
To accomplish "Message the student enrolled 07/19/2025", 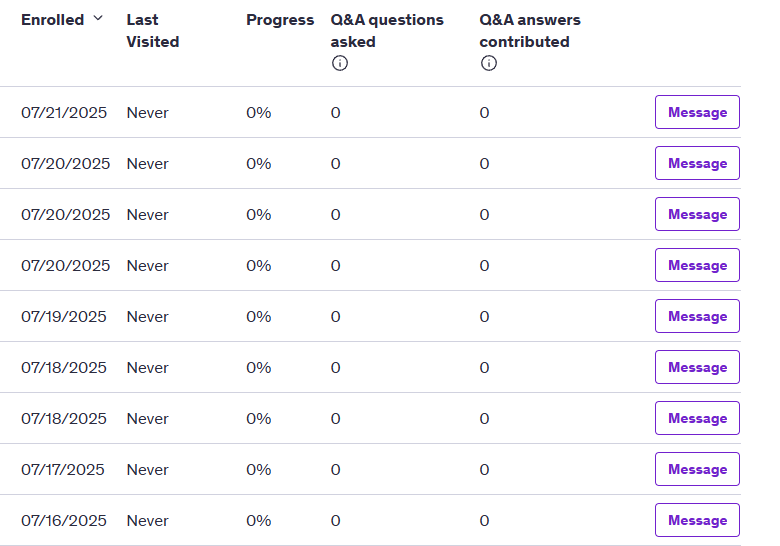I will 697,316.
